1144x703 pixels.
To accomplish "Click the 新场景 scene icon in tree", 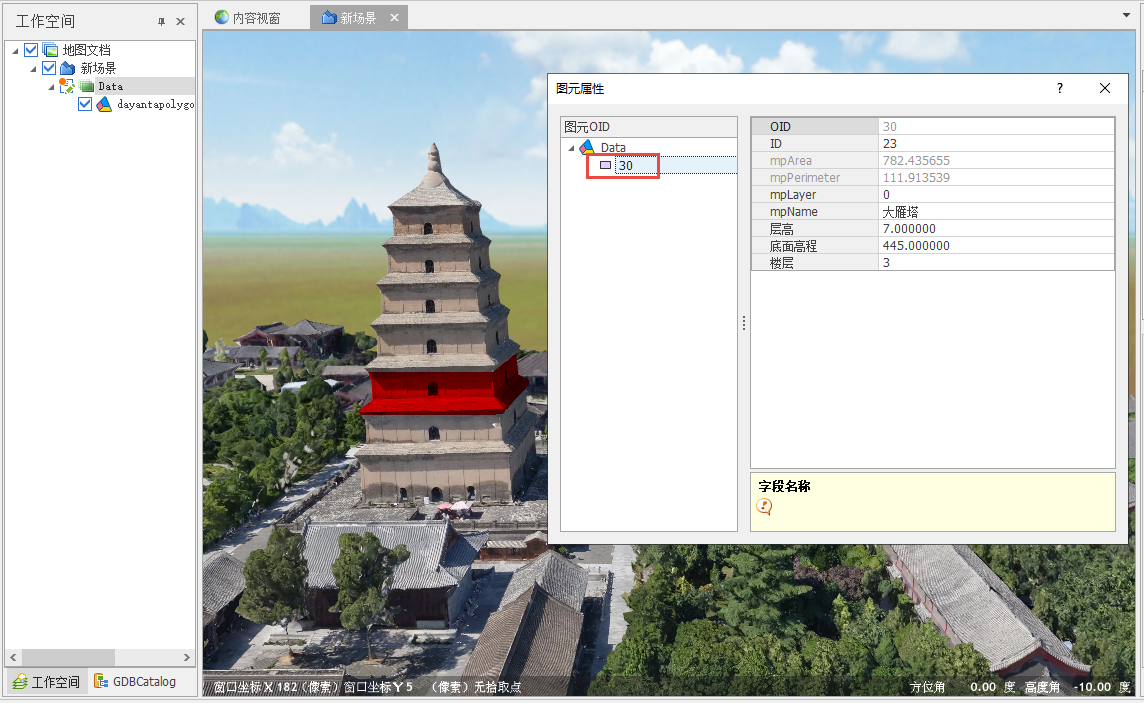I will (x=68, y=68).
